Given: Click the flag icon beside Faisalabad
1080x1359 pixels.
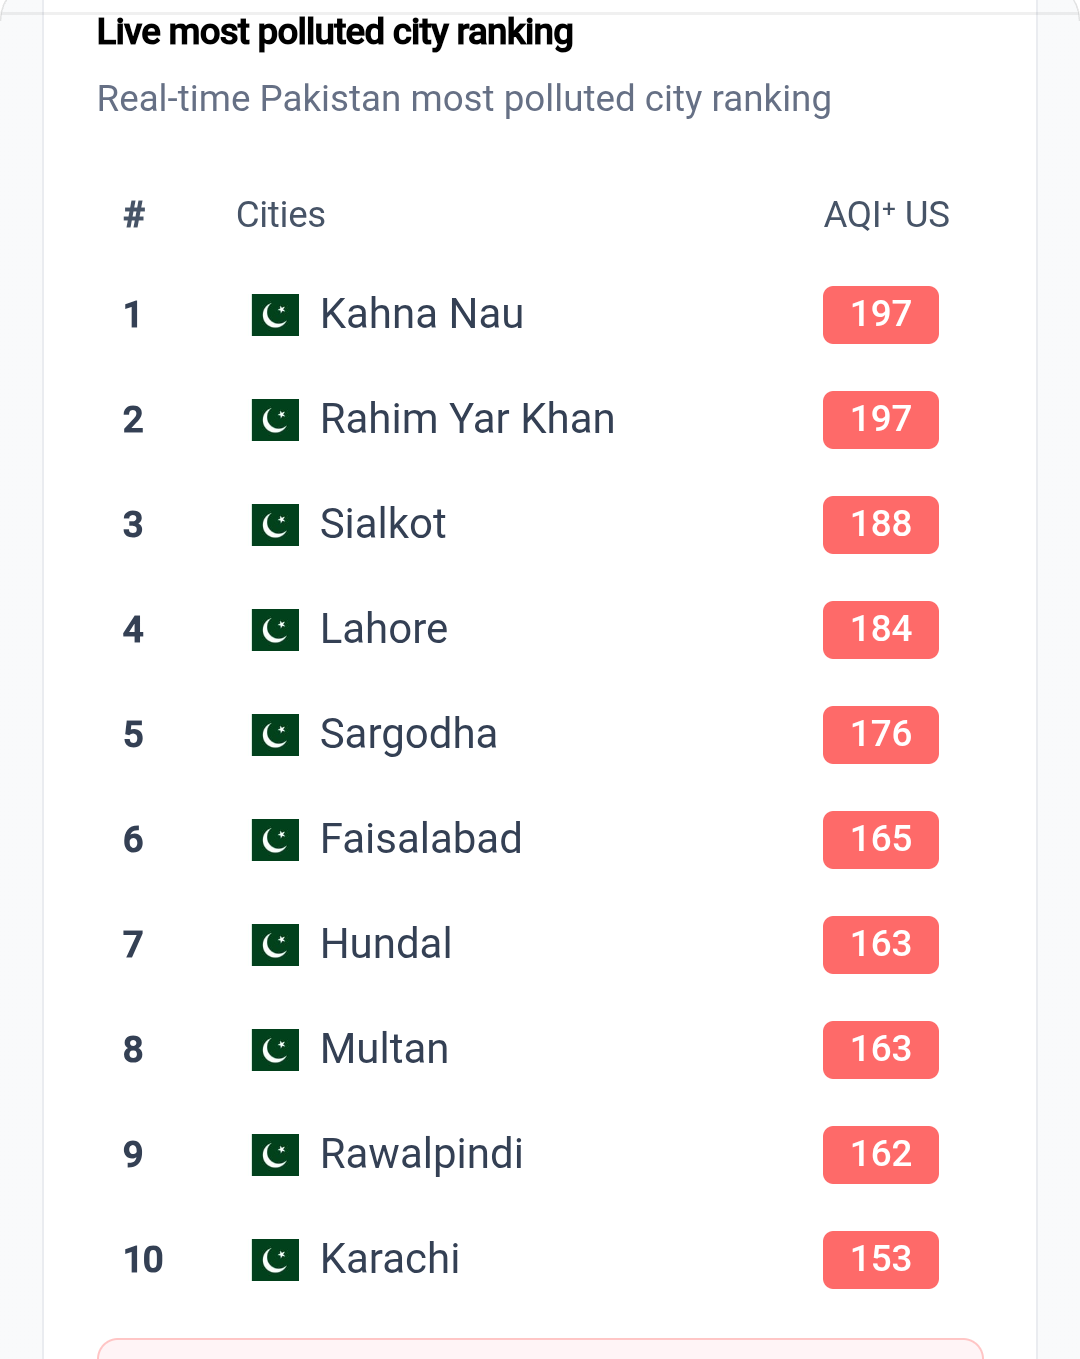Looking at the screenshot, I should click(x=275, y=840).
